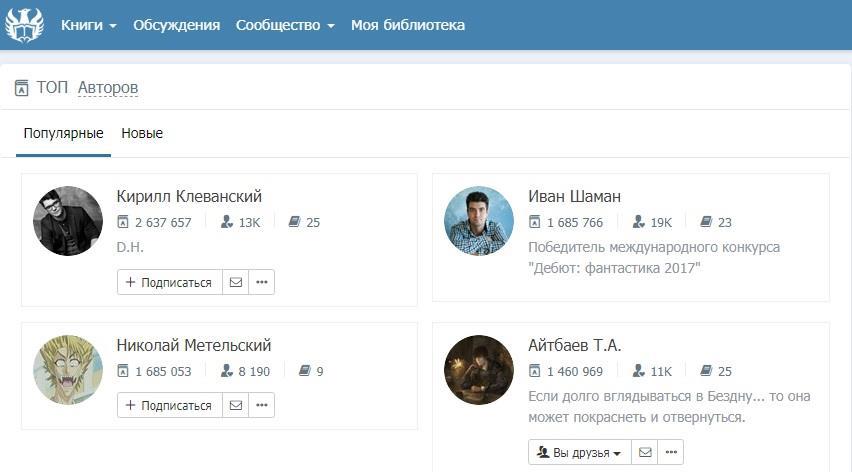Click the Авторов category link
The image size is (852, 472).
point(108,88)
